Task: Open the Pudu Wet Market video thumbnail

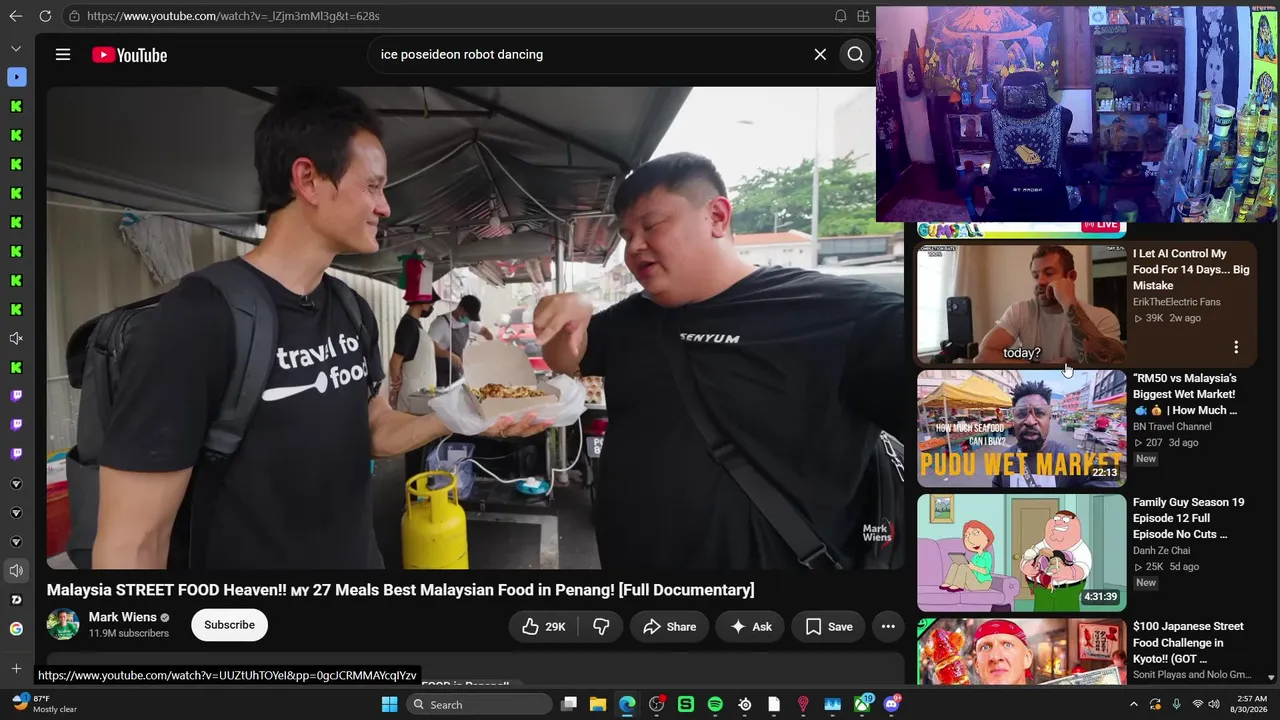Action: pyautogui.click(x=1021, y=429)
